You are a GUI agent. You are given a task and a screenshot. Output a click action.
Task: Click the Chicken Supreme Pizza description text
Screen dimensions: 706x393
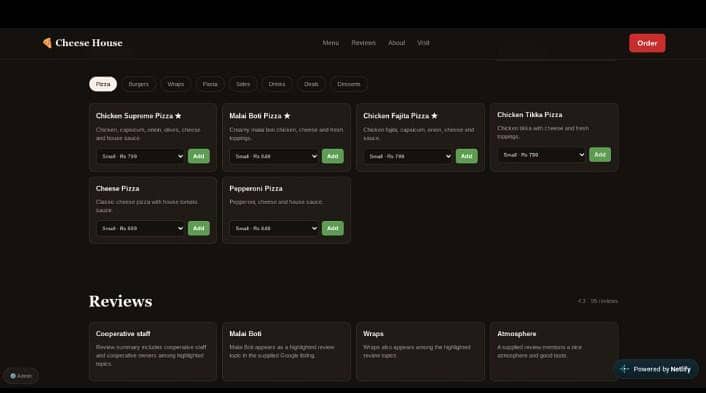pos(148,134)
